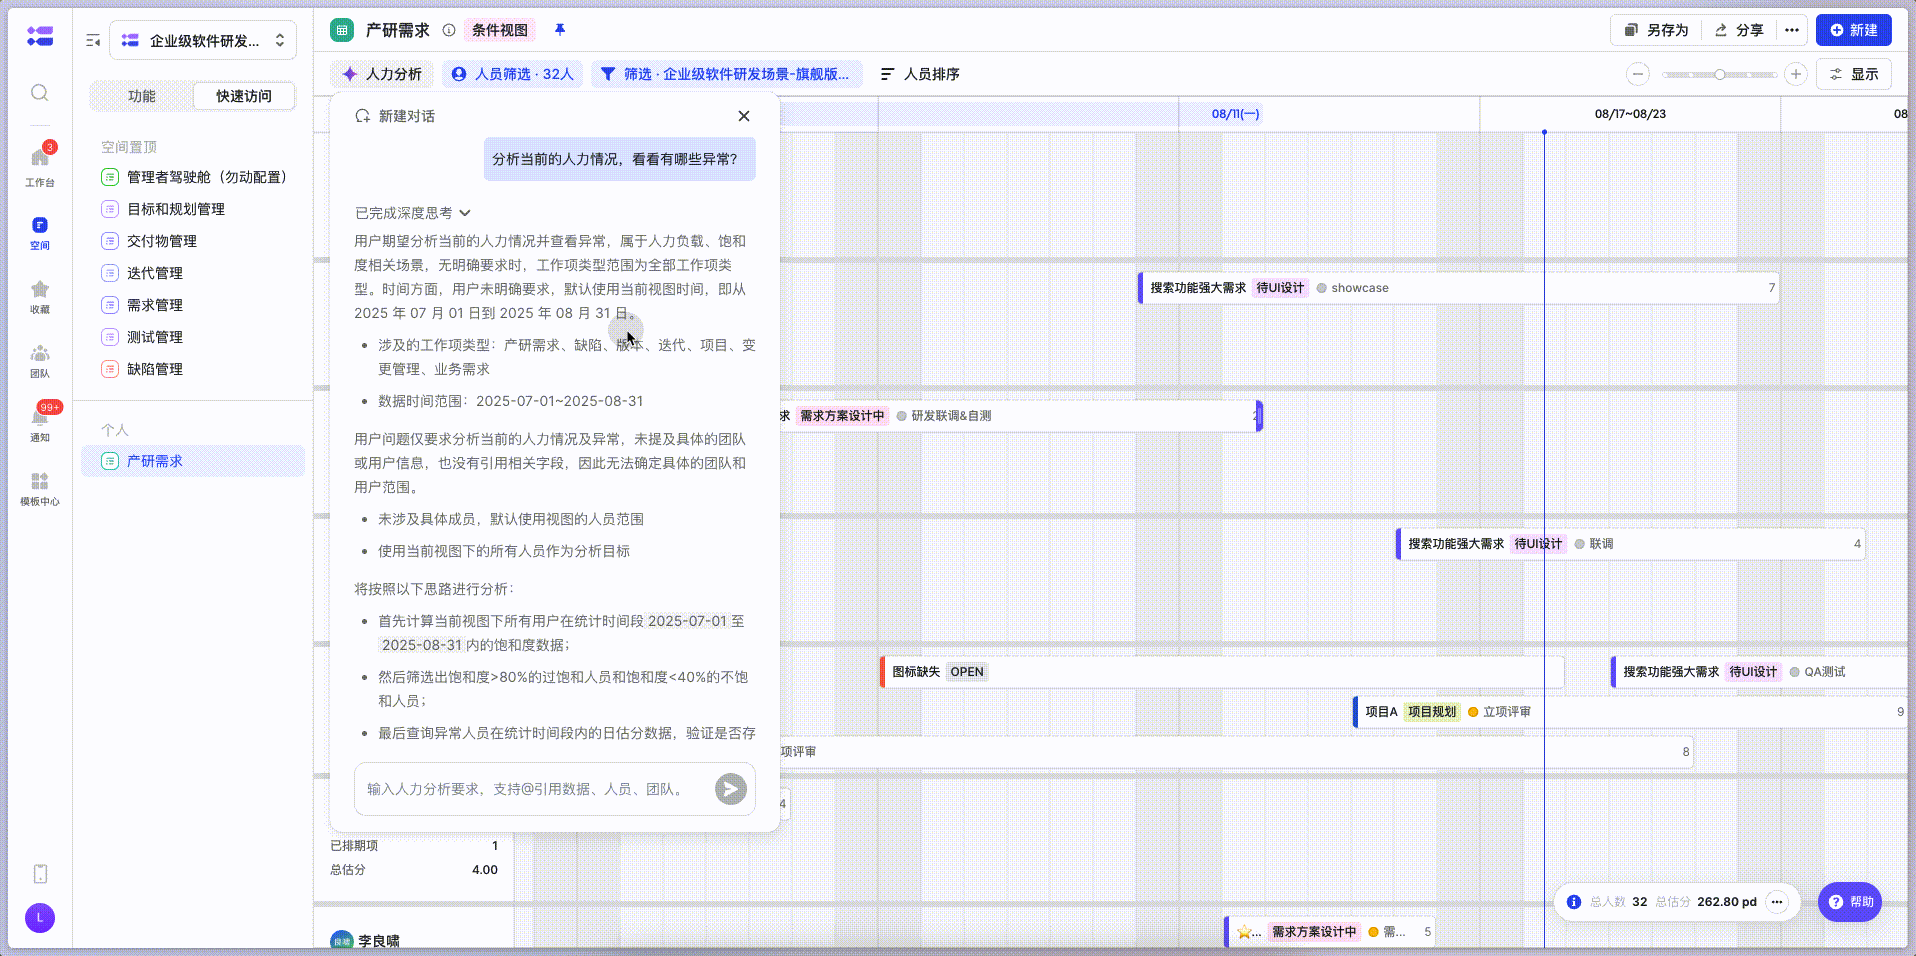1916x956 pixels.
Task: Click the 新建 create button
Action: pyautogui.click(x=1853, y=30)
